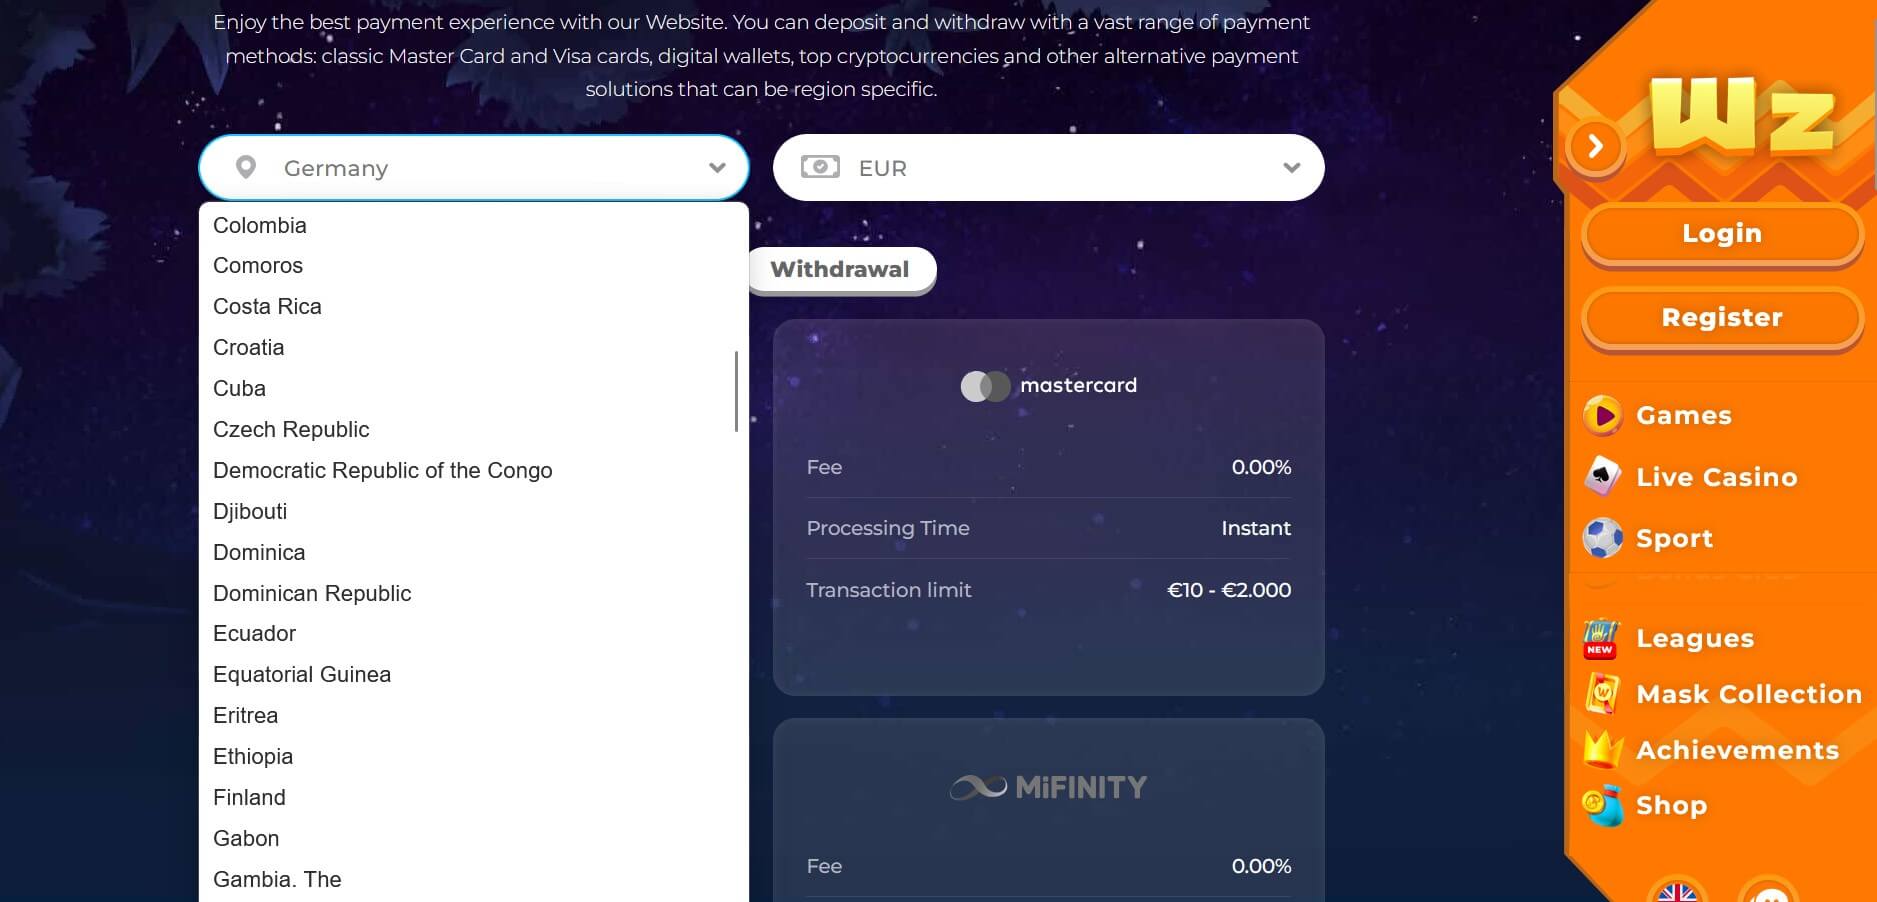Screen dimensions: 1877x902
Task: Click the Games play icon in sidebar
Action: click(x=1602, y=416)
